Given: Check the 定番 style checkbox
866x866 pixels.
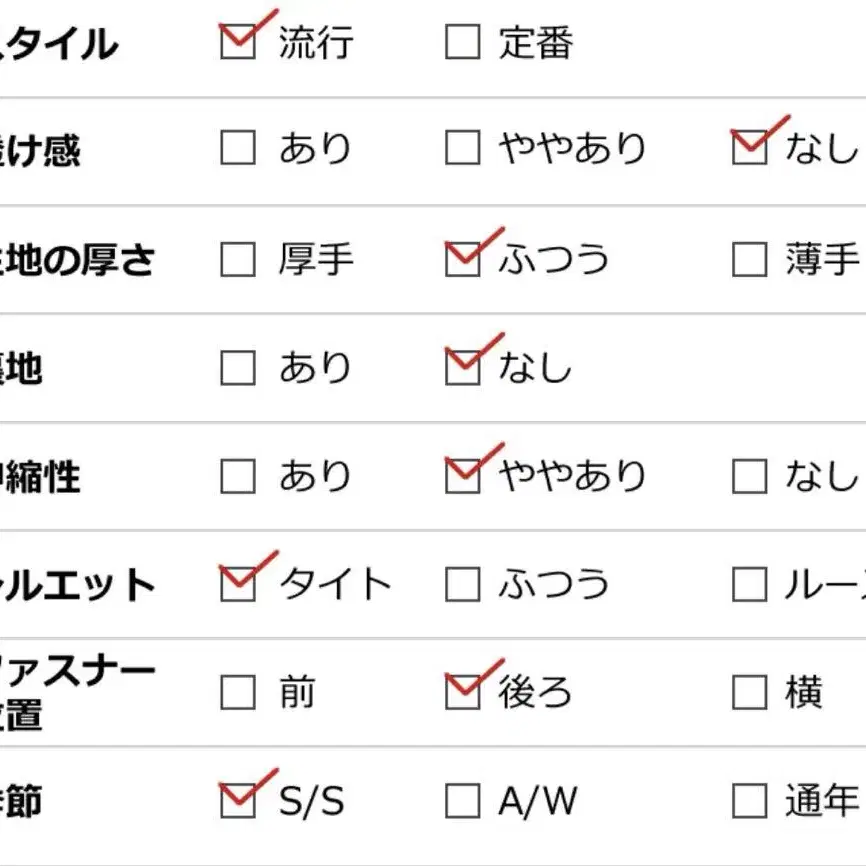Looking at the screenshot, I should point(462,41).
